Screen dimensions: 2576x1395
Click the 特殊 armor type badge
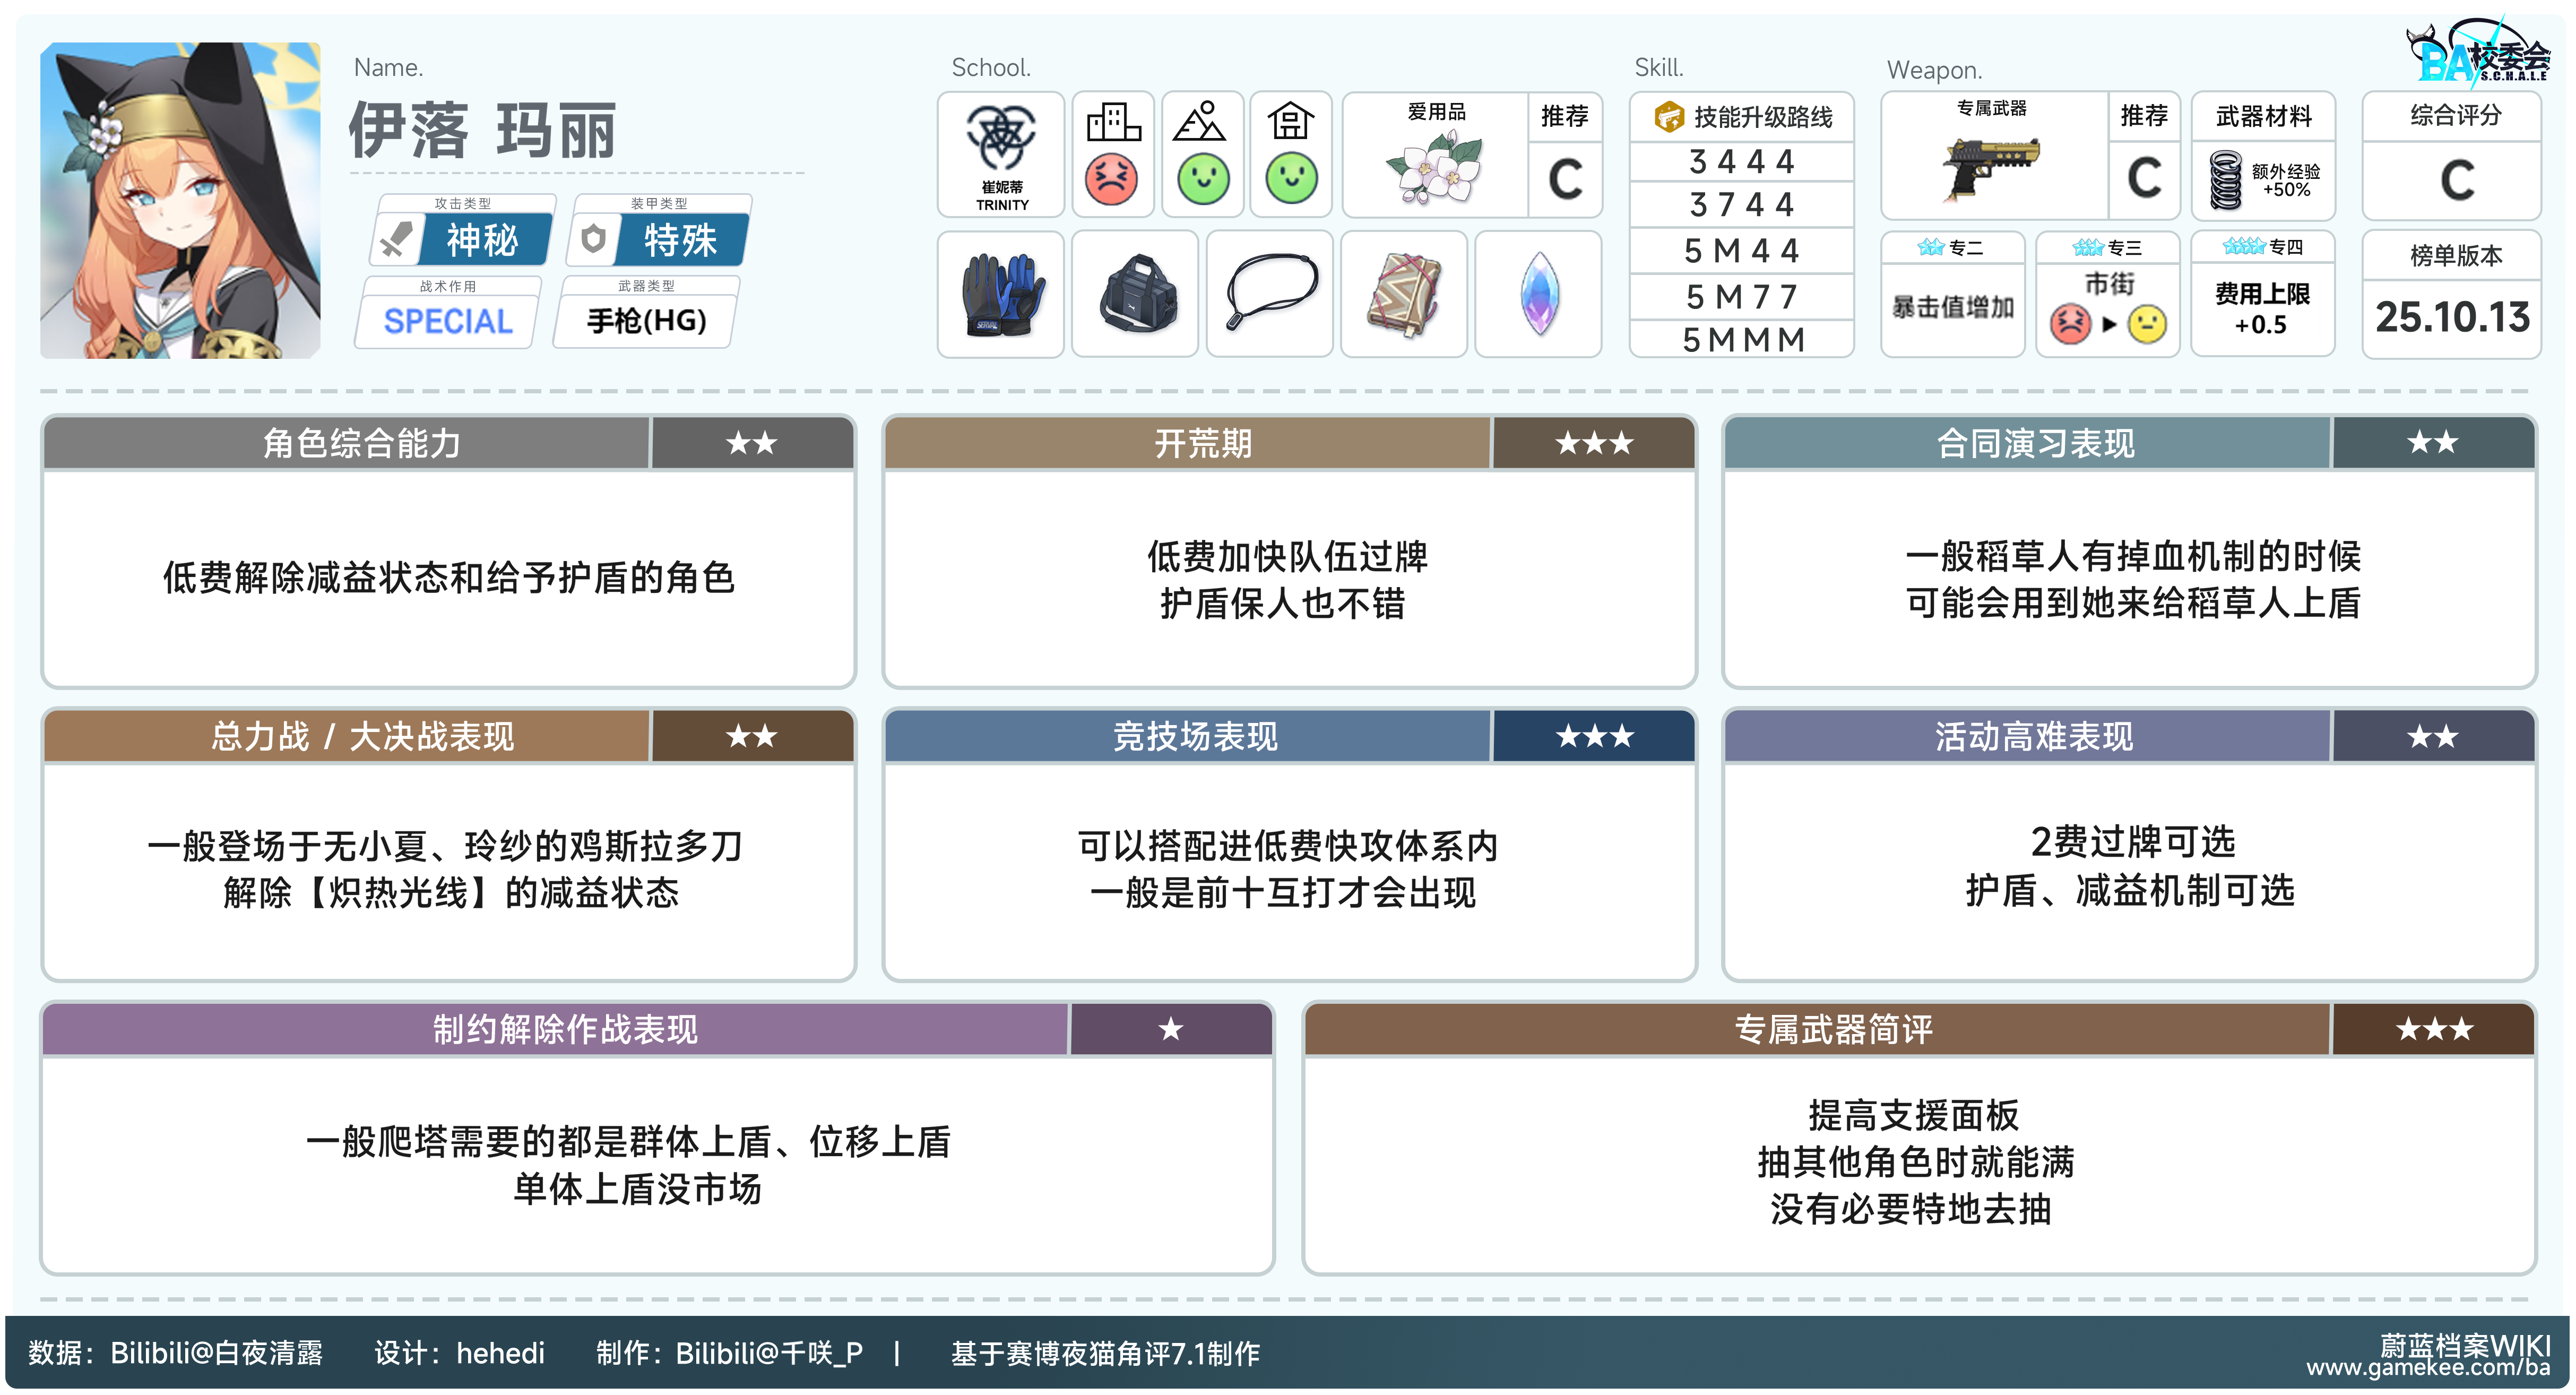pos(680,240)
